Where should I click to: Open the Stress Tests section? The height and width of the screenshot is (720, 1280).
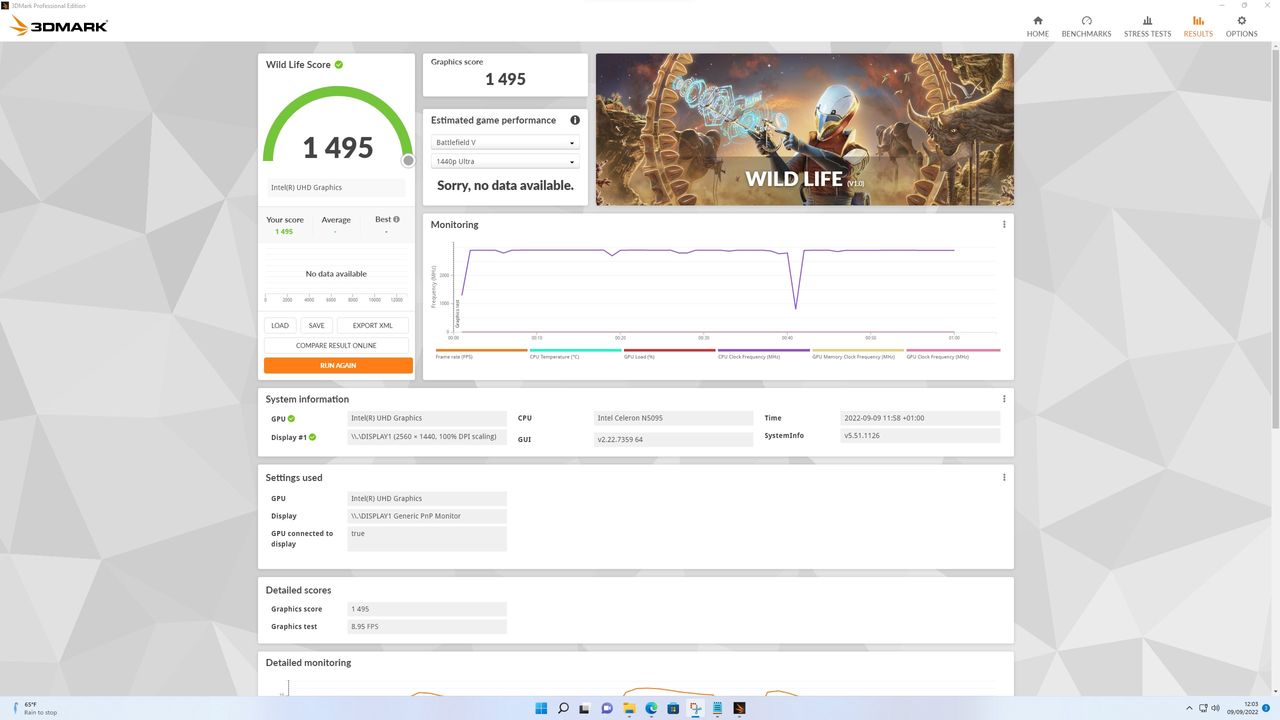(1147, 26)
